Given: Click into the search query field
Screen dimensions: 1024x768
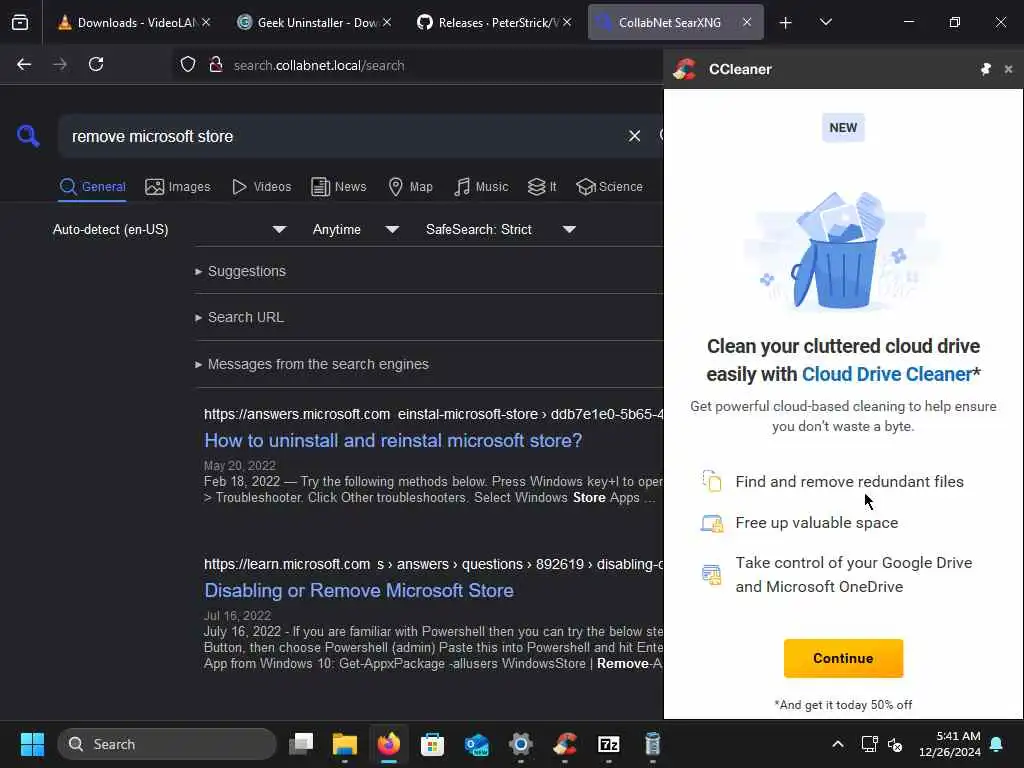Looking at the screenshot, I should click(x=340, y=136).
